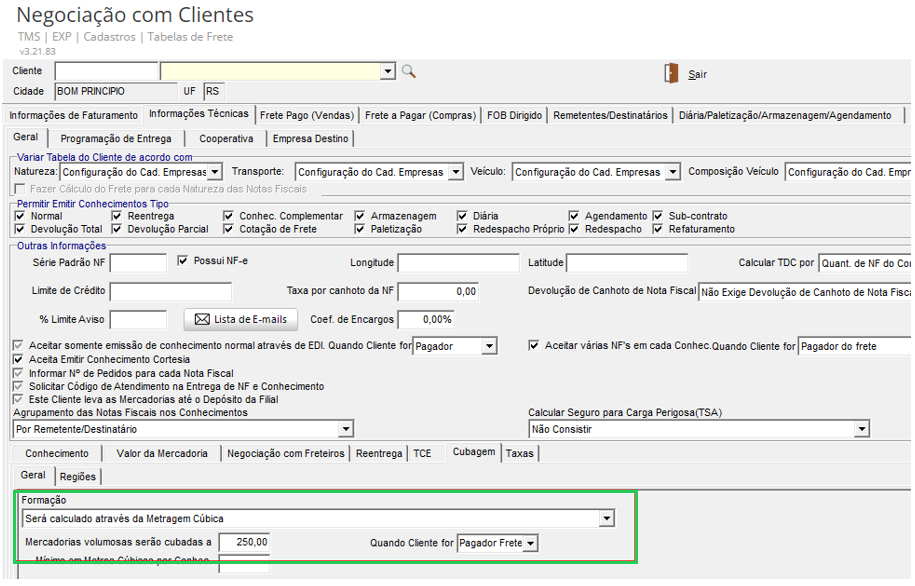Screen dimensions: 915x586
Task: Open the TCE tab
Action: point(422,454)
